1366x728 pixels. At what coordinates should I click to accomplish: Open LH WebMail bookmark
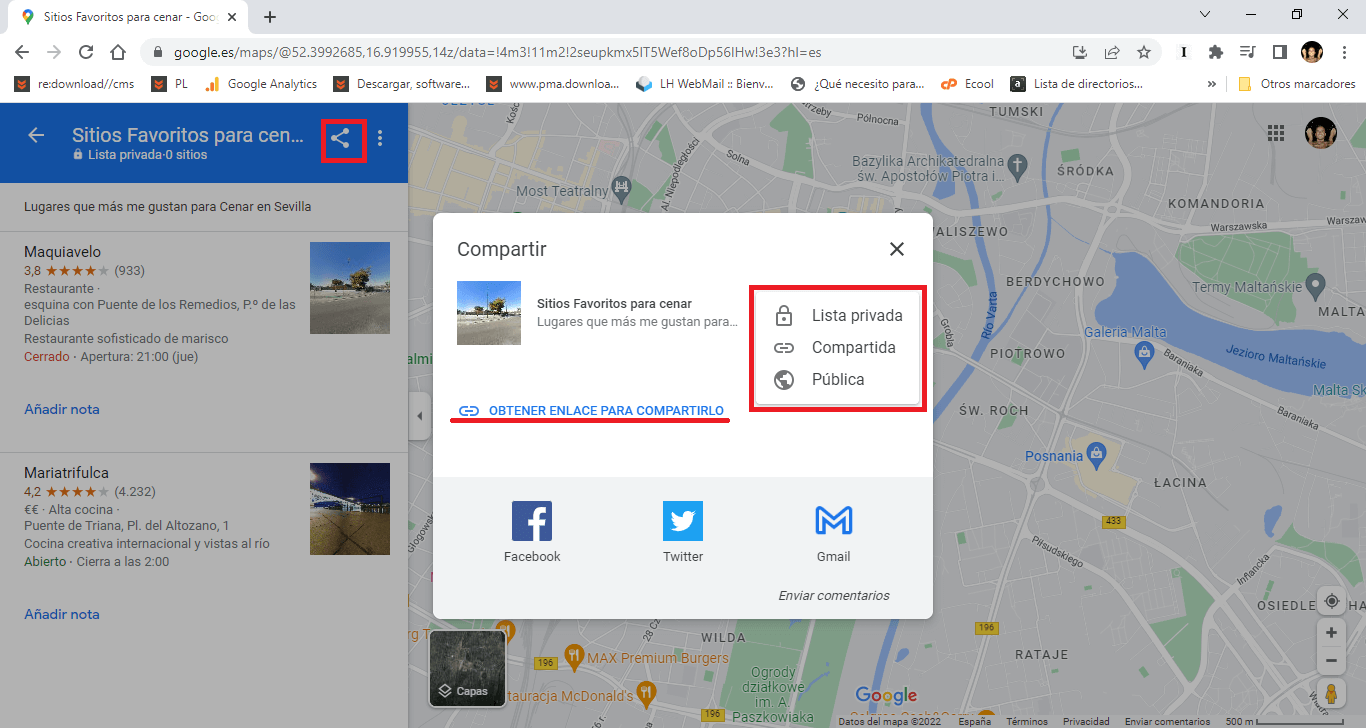[707, 84]
